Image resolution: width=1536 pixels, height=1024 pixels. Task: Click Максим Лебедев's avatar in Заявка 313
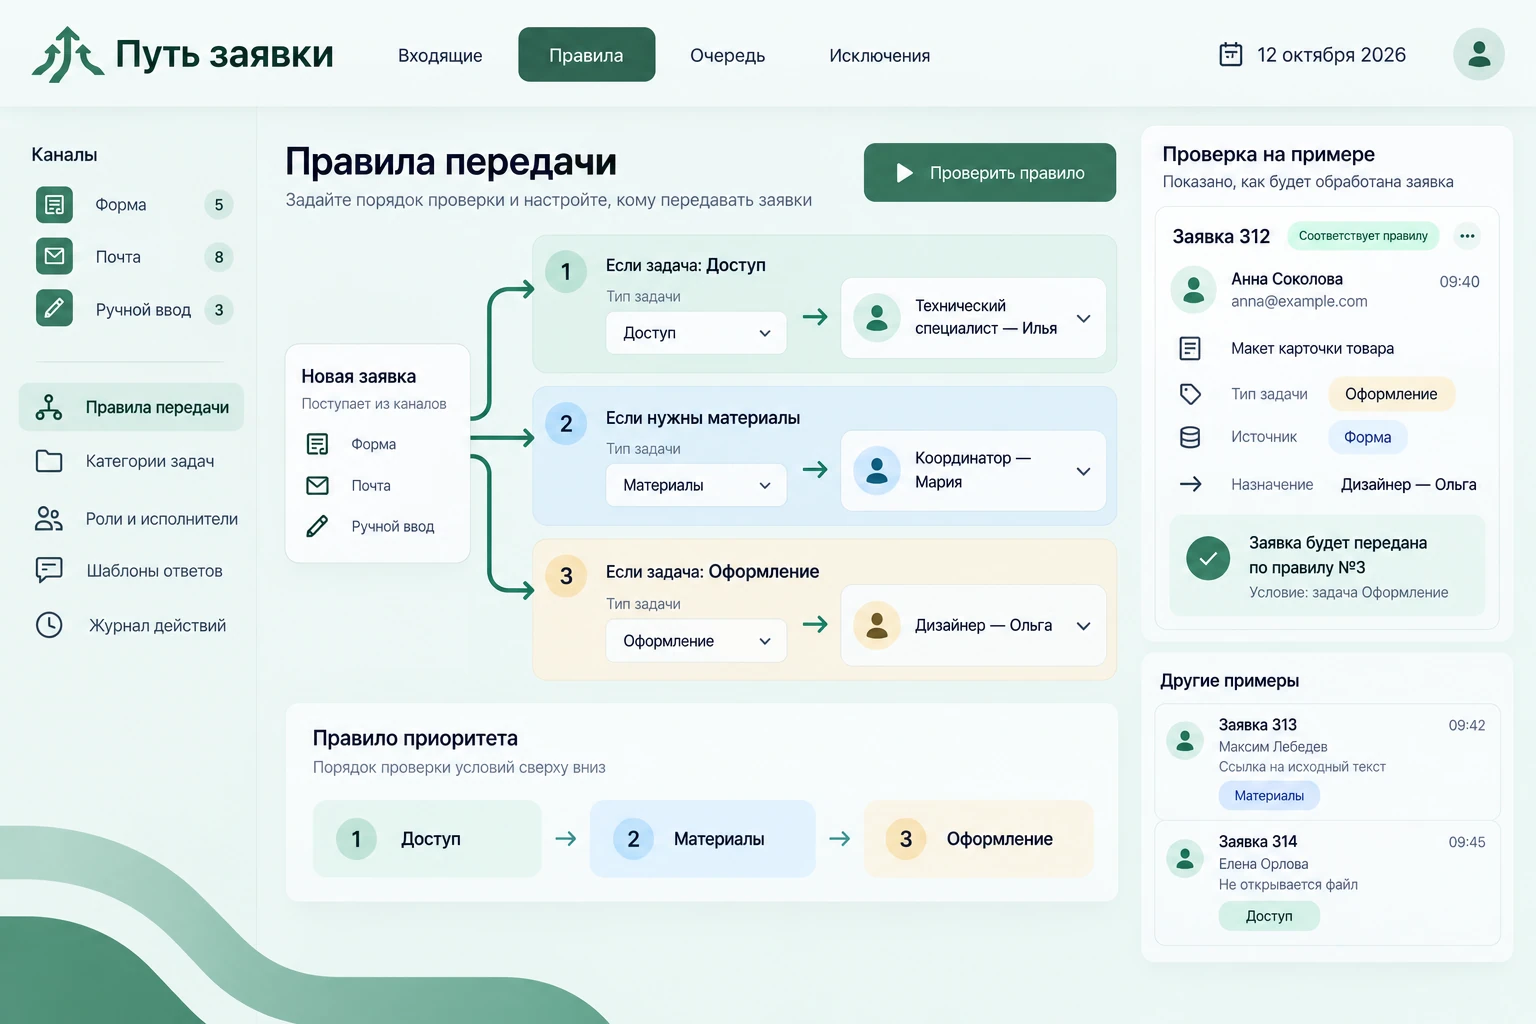tap(1185, 741)
